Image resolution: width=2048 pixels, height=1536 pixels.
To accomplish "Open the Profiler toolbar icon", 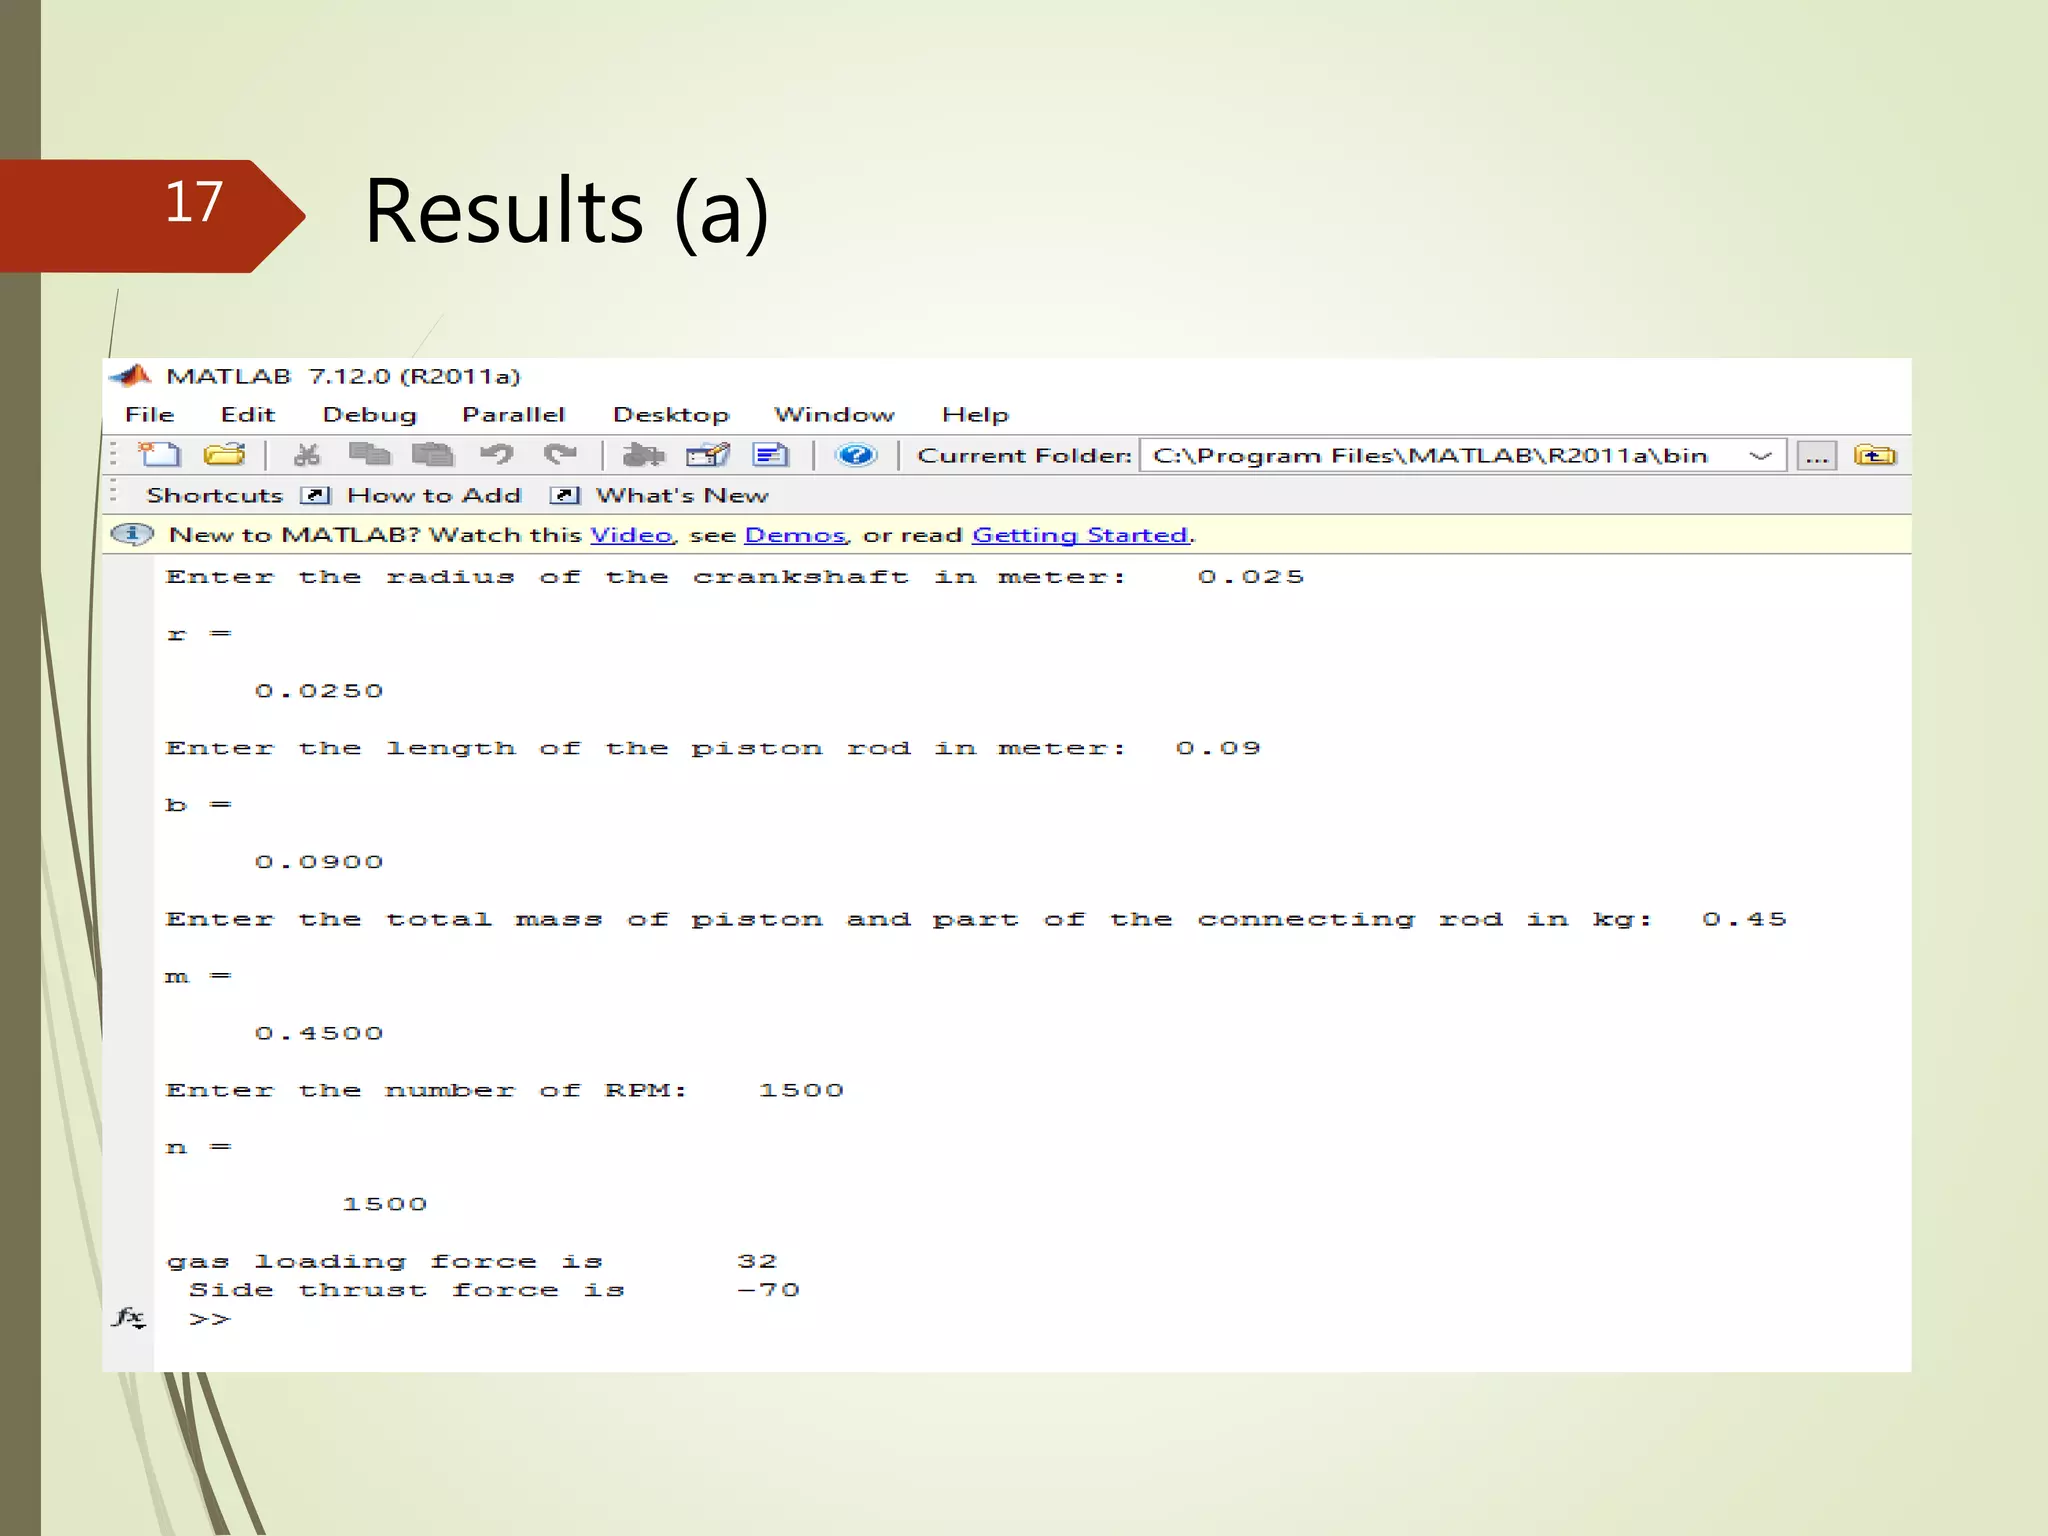I will coord(770,455).
